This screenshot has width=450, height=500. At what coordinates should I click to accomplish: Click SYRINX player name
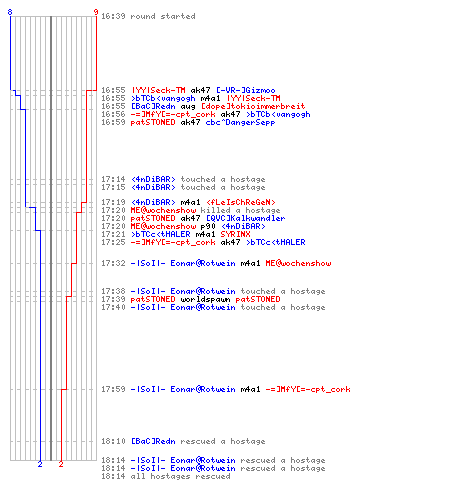point(235,234)
